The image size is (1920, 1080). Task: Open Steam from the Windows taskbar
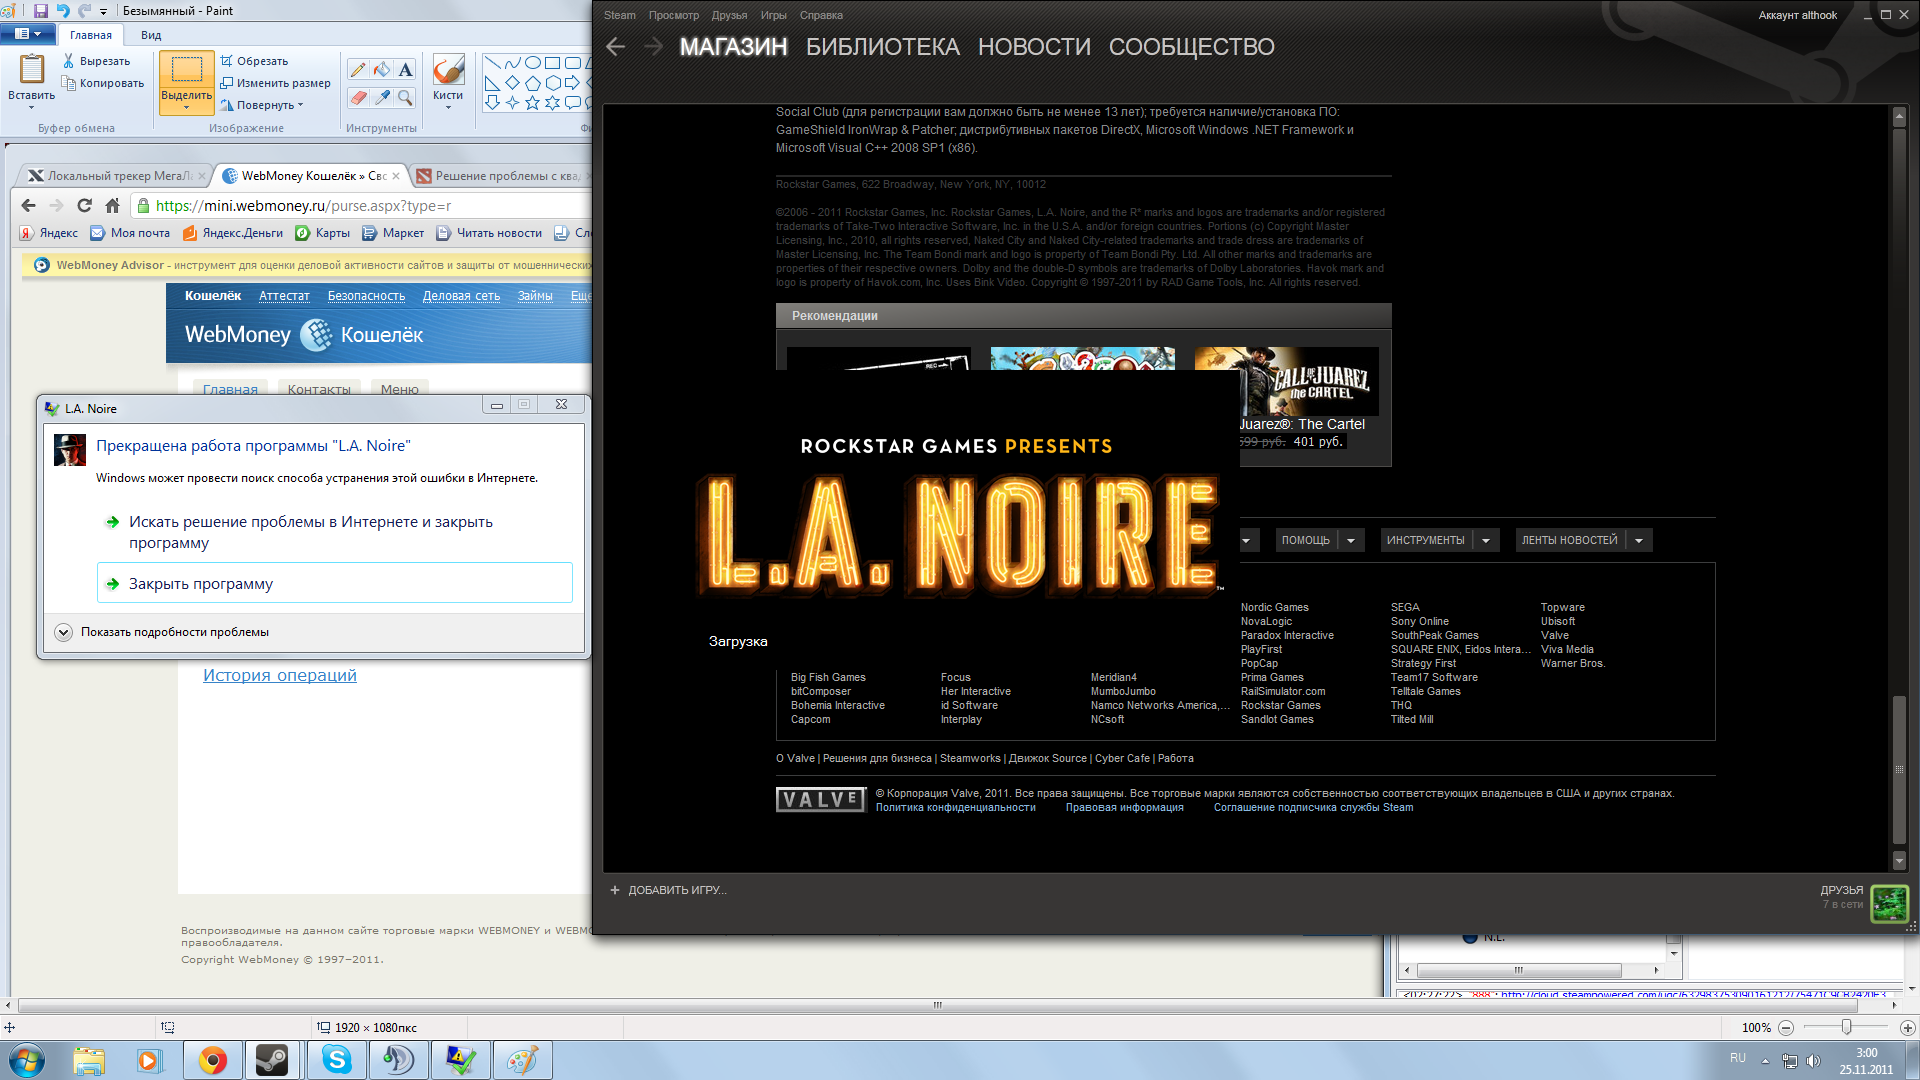tap(271, 1060)
